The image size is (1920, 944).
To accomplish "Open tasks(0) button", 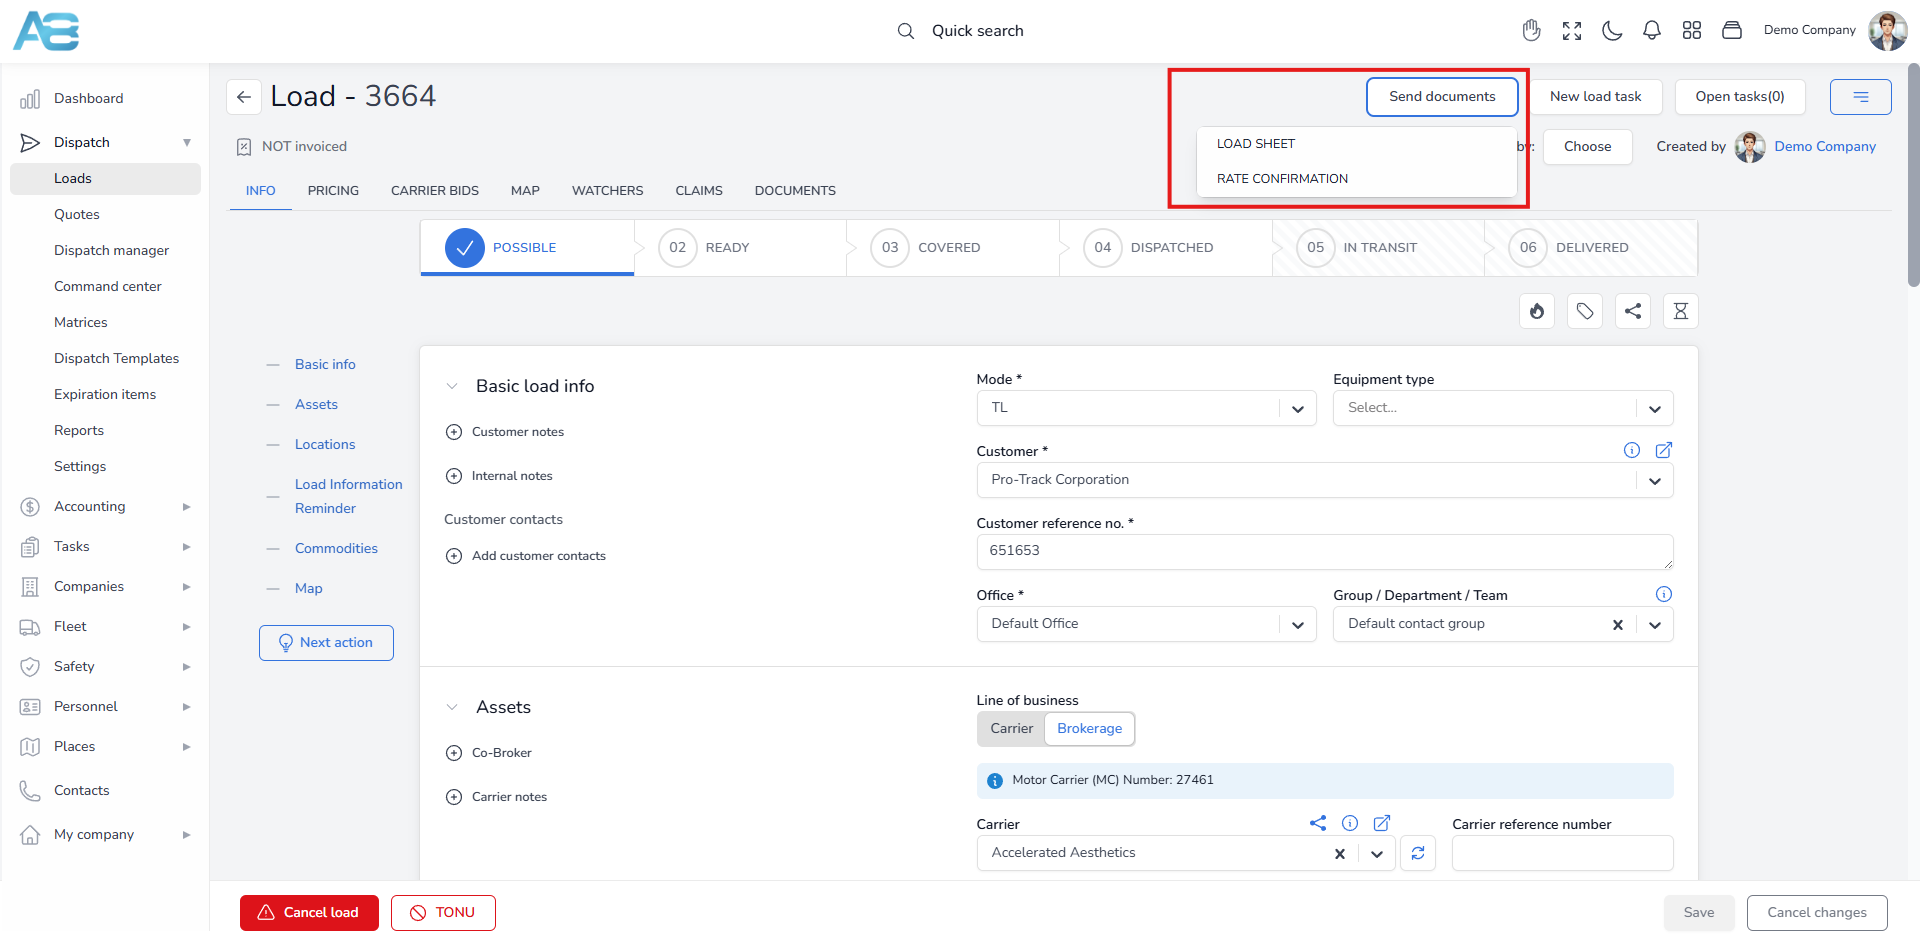I will (x=1740, y=97).
